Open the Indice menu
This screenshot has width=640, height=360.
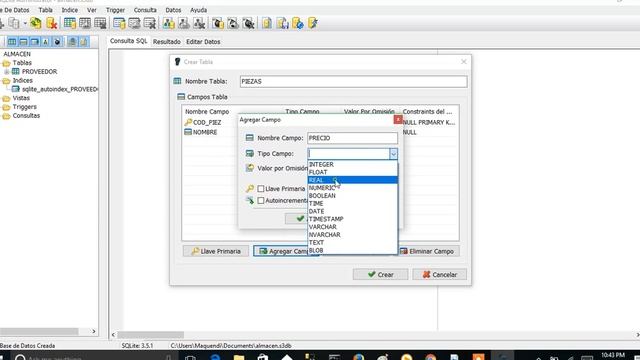coord(70,10)
